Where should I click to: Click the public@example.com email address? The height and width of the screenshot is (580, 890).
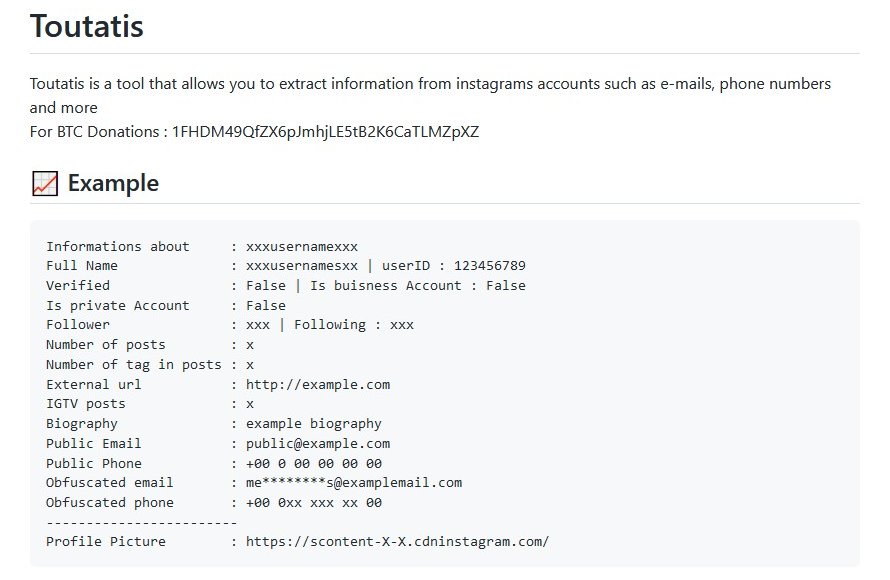coord(318,443)
